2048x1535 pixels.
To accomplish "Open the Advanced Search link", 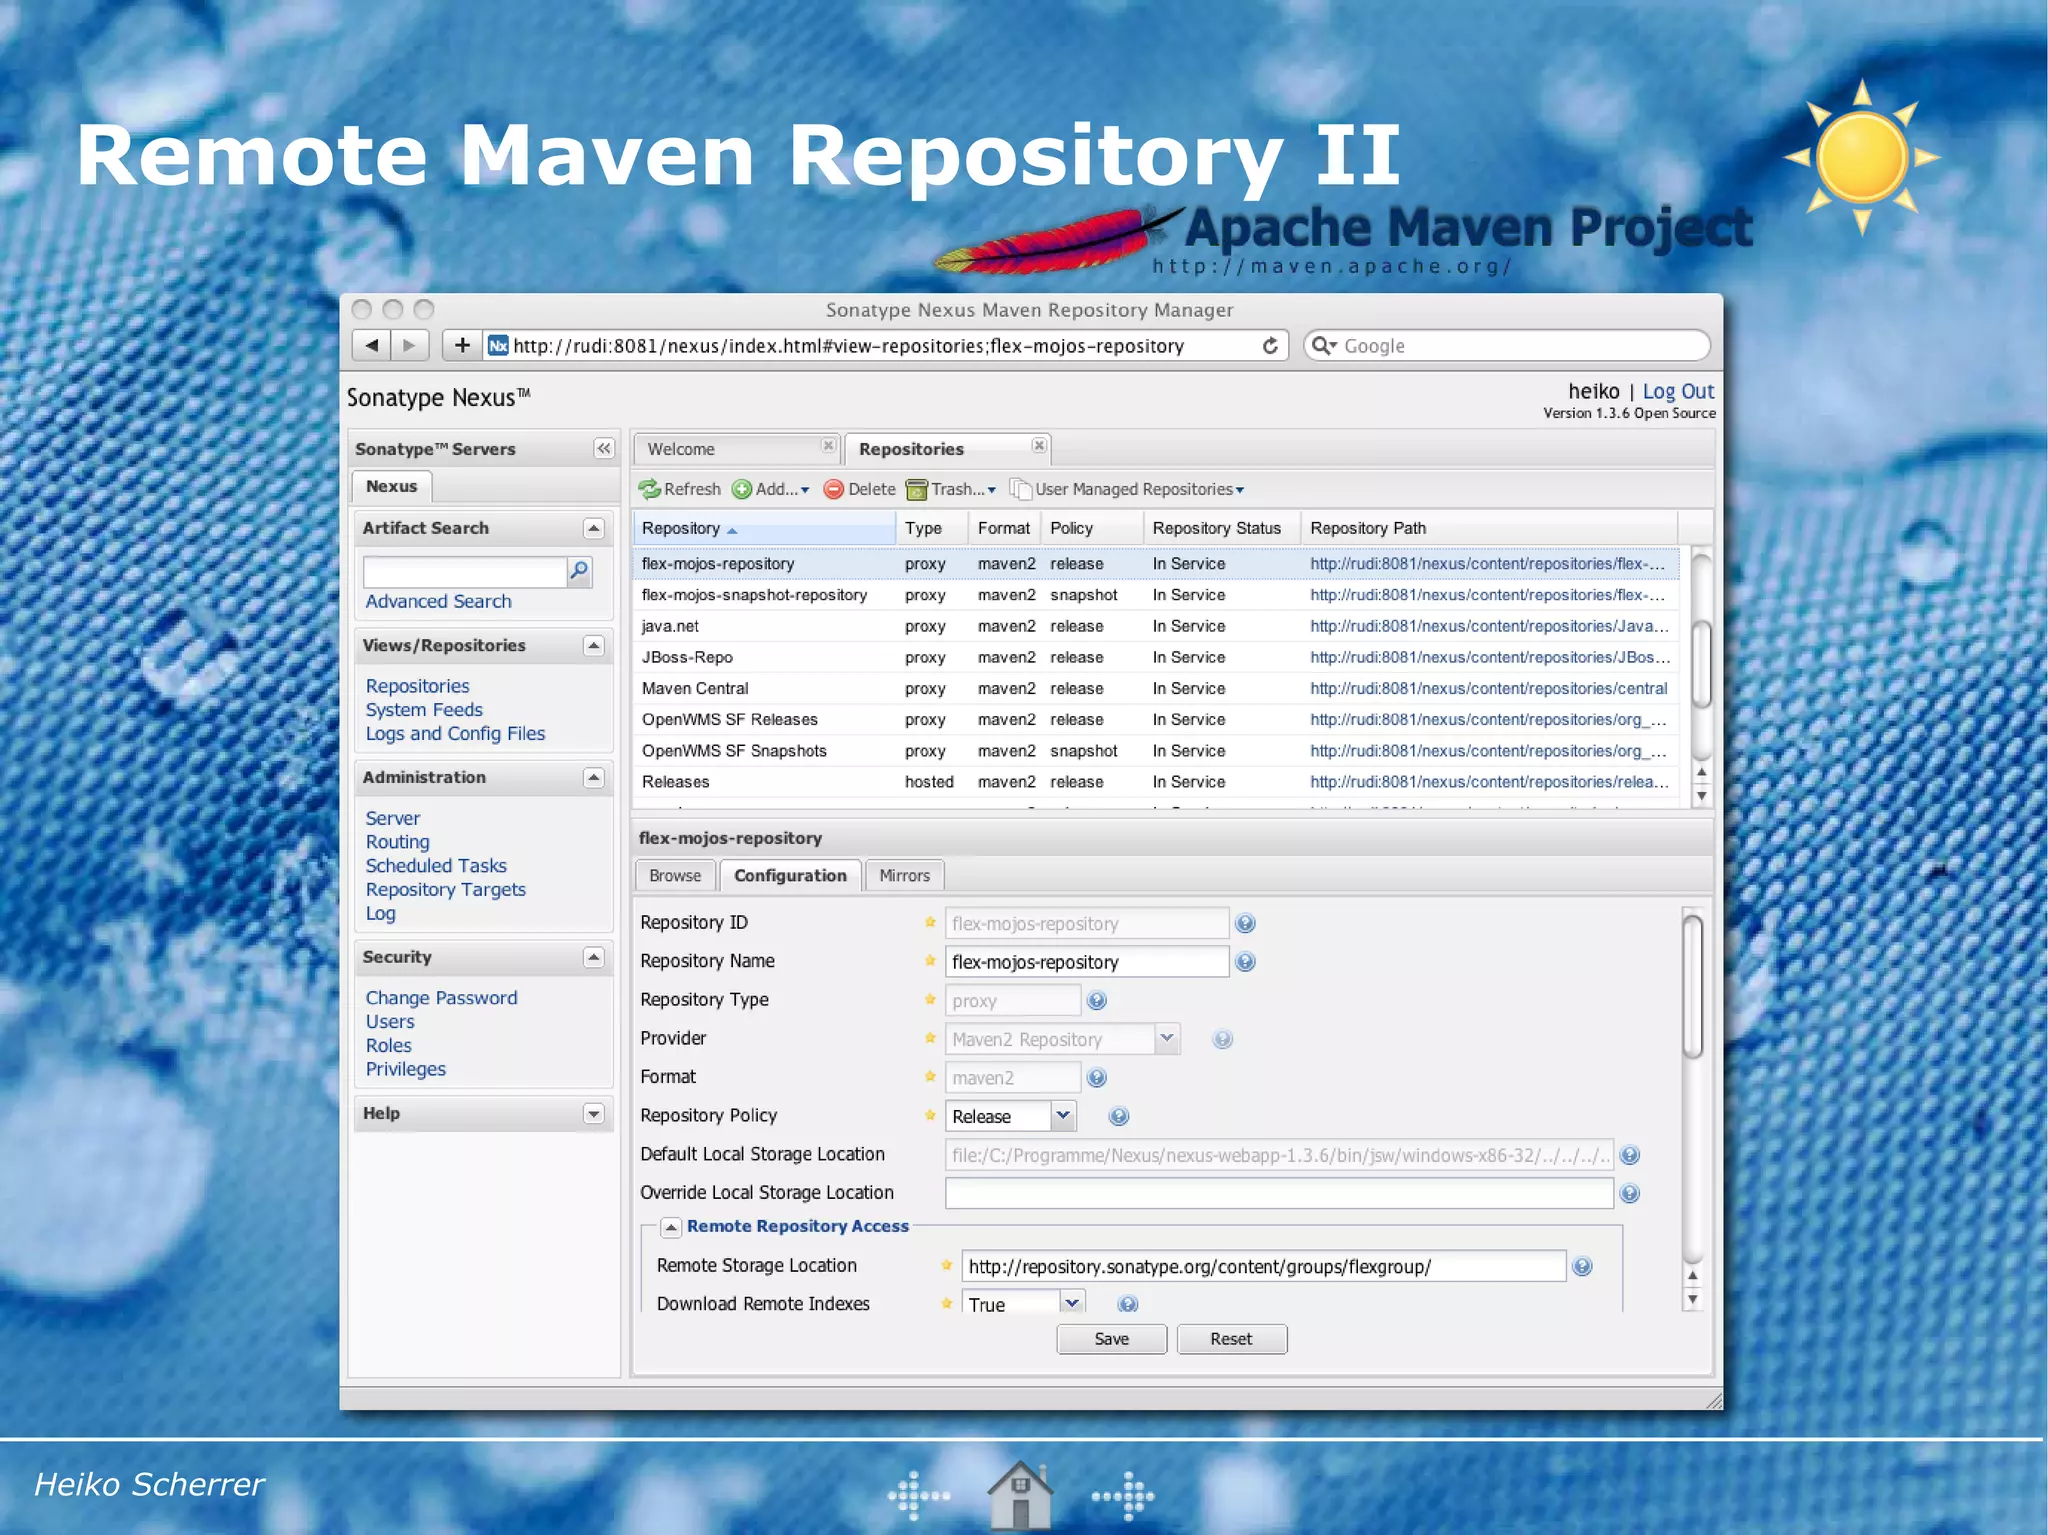I will (x=438, y=601).
